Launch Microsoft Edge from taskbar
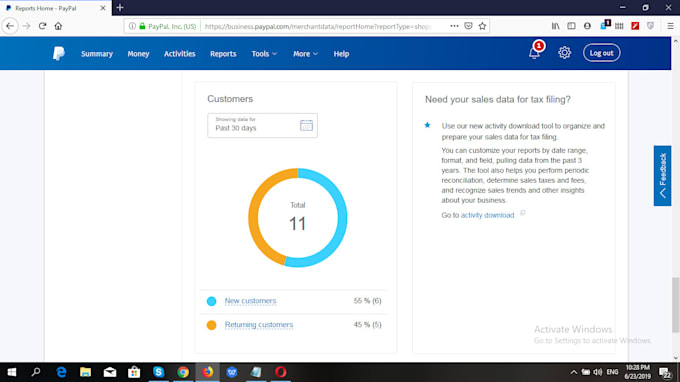This screenshot has width=680, height=382. pos(61,372)
